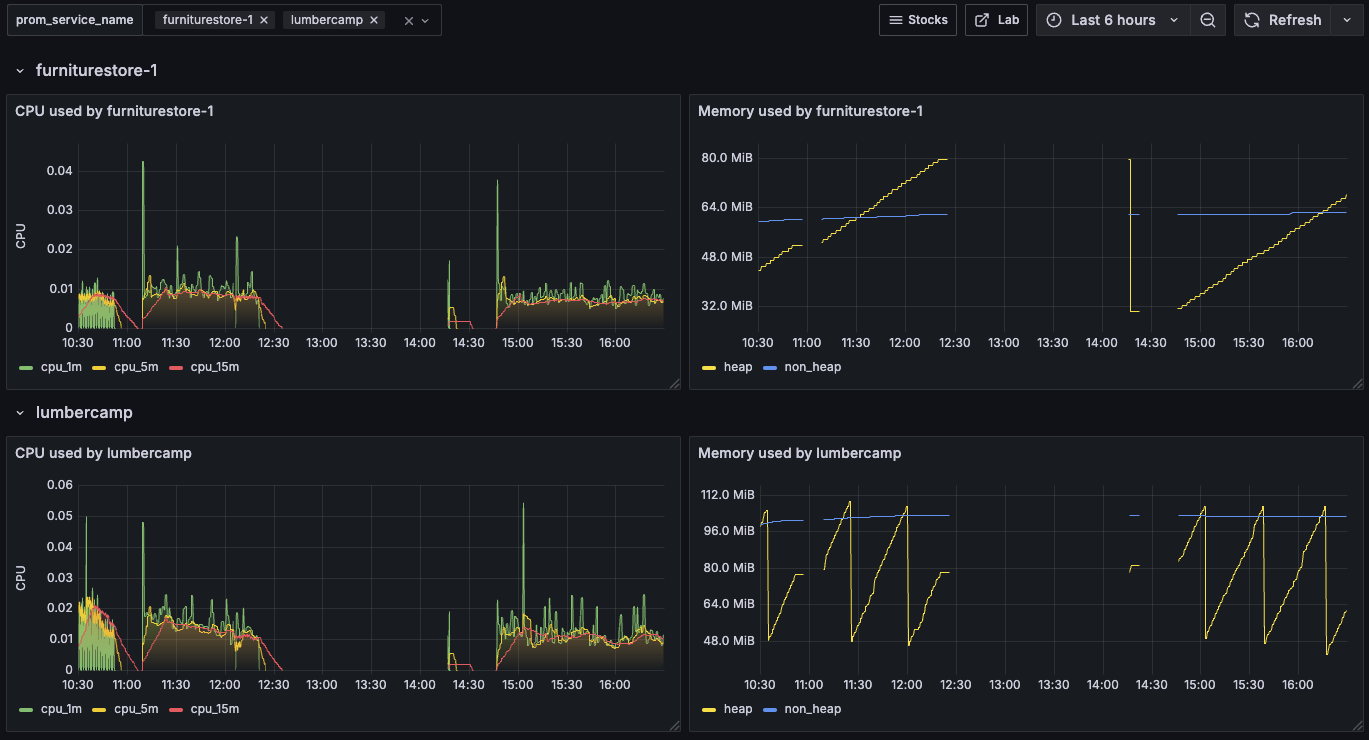Open the prom_service_name dropdown arrow

(x=425, y=21)
